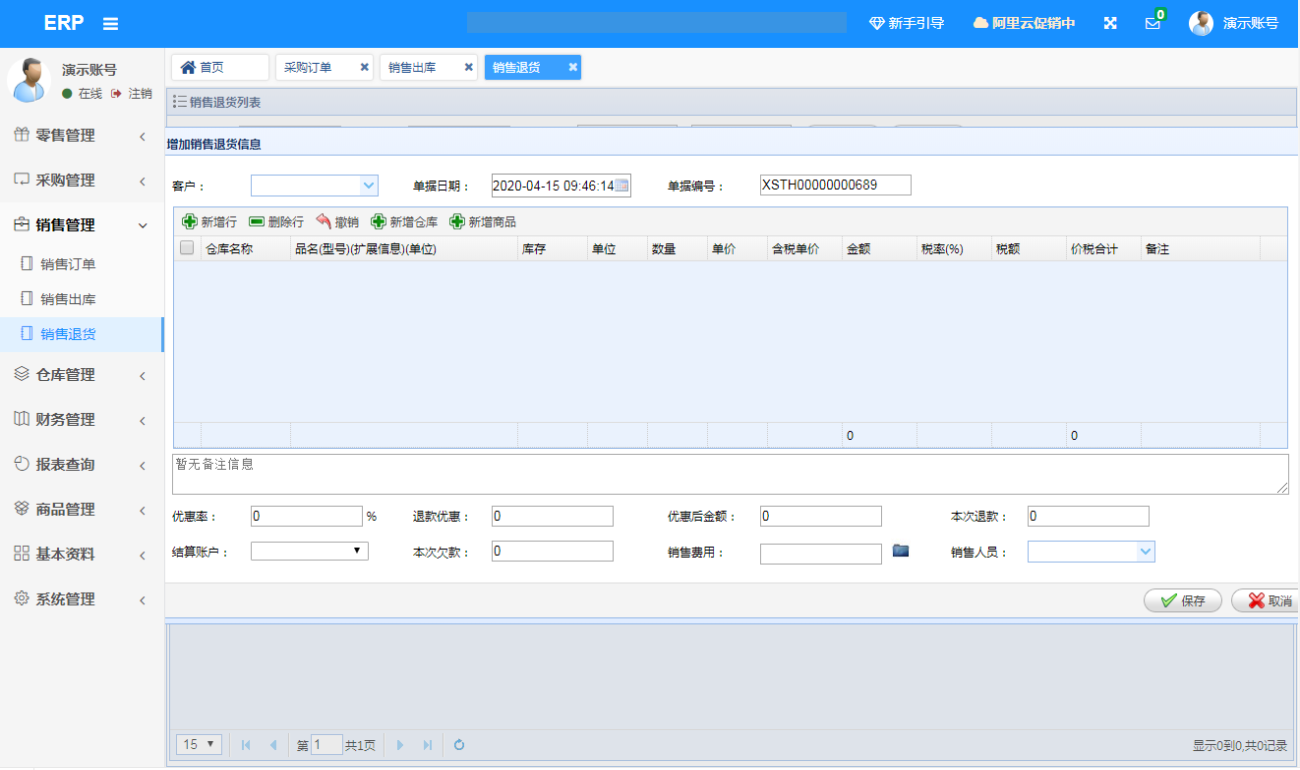Open the mail notifications icon
Image resolution: width=1300 pixels, height=770 pixels.
[x=1153, y=23]
